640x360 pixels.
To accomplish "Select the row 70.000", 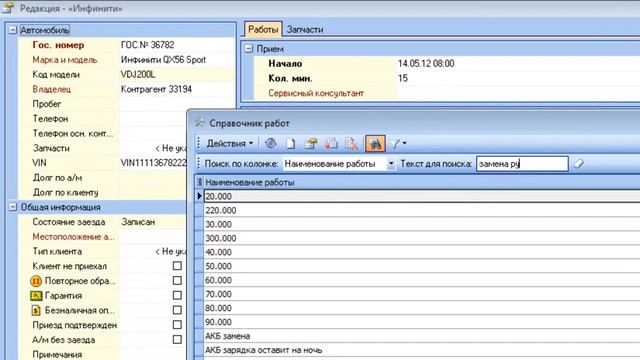I will tap(422, 294).
